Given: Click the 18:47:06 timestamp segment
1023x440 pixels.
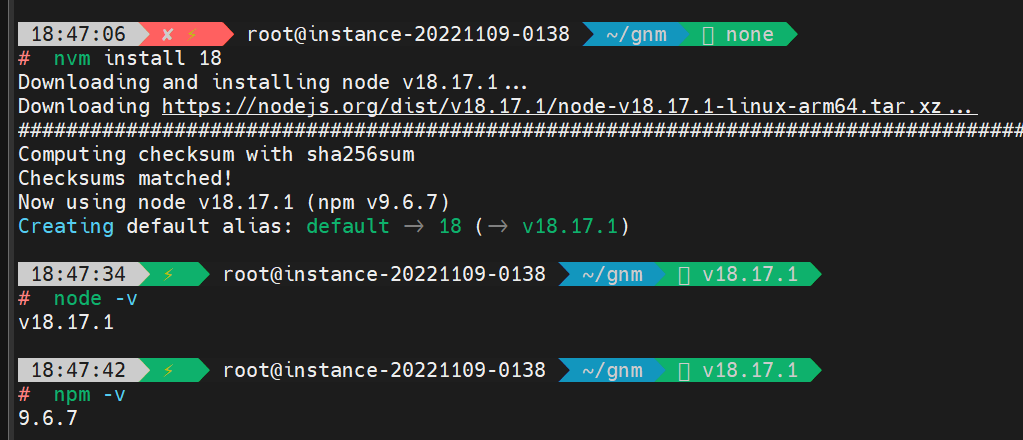Looking at the screenshot, I should (78, 35).
